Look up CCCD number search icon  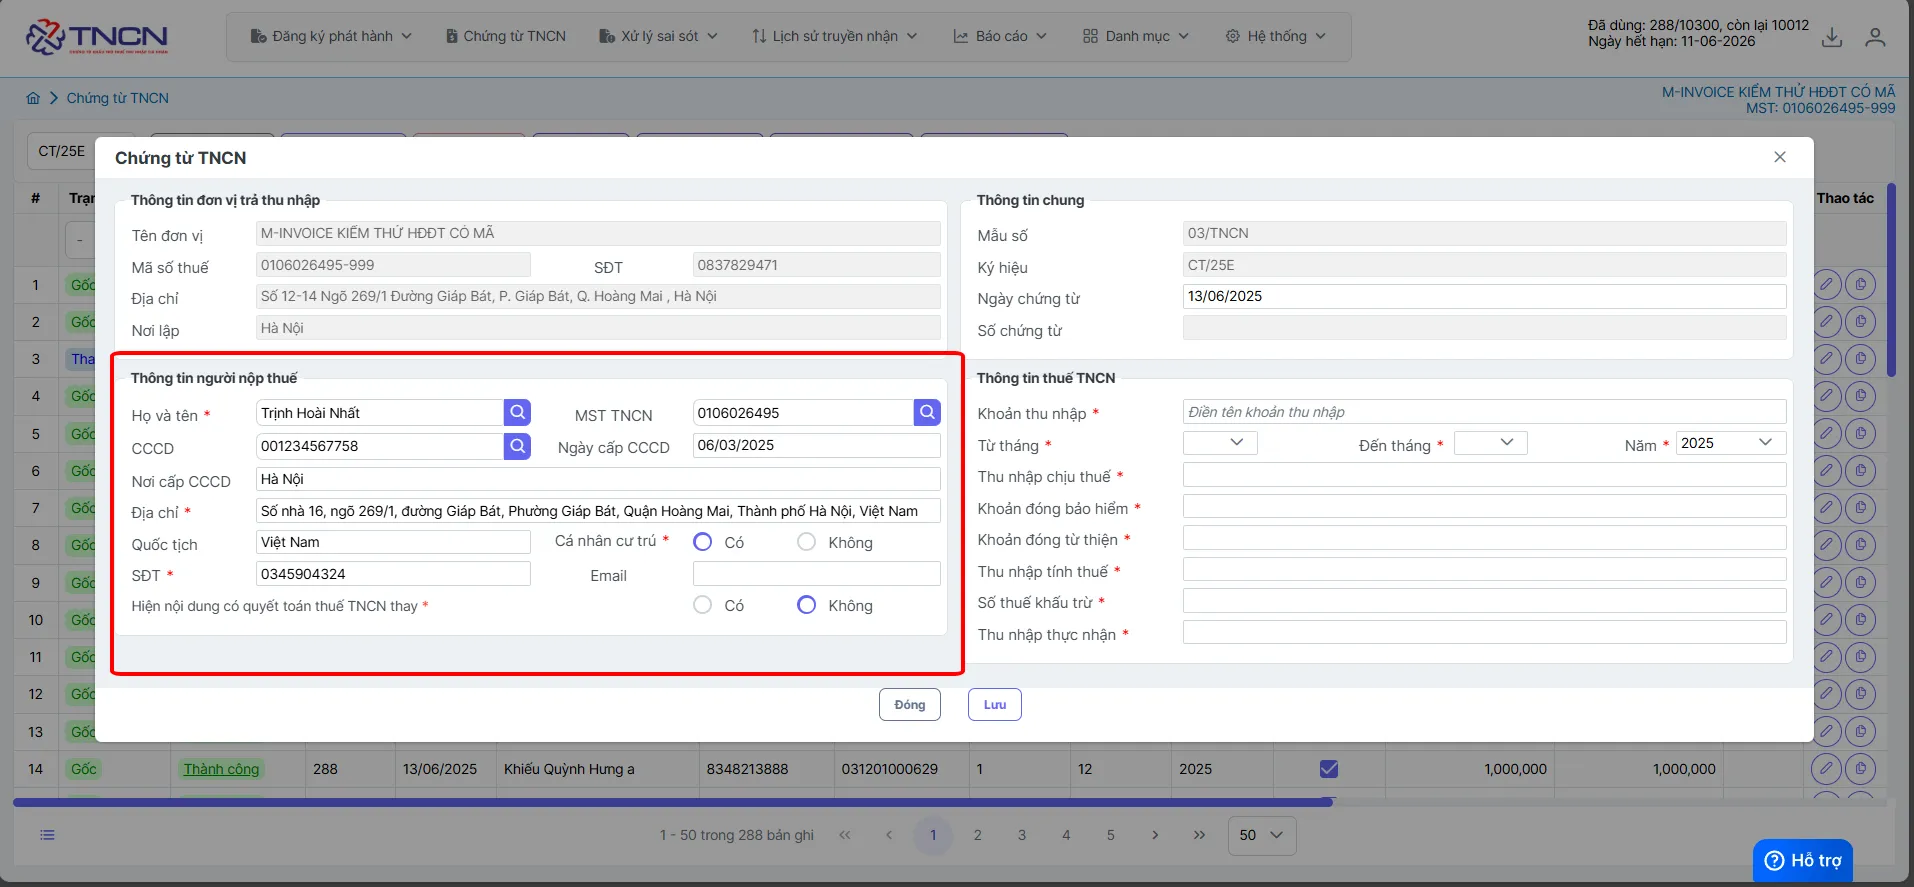click(517, 446)
